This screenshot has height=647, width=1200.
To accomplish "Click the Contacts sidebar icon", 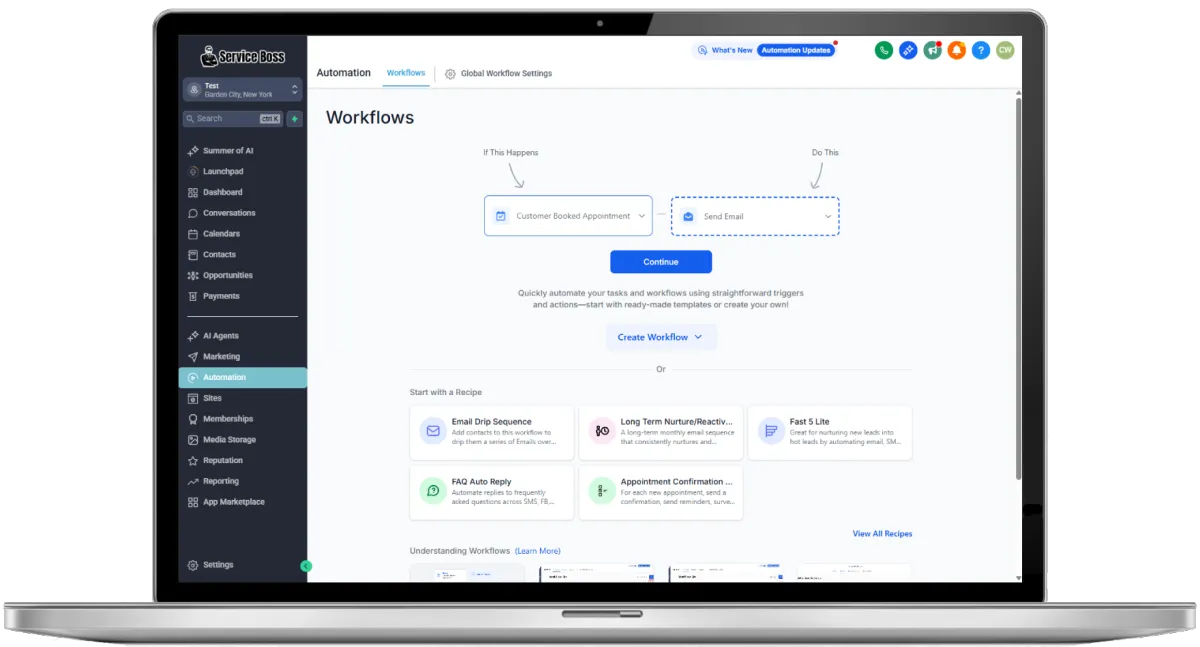I will pos(193,255).
